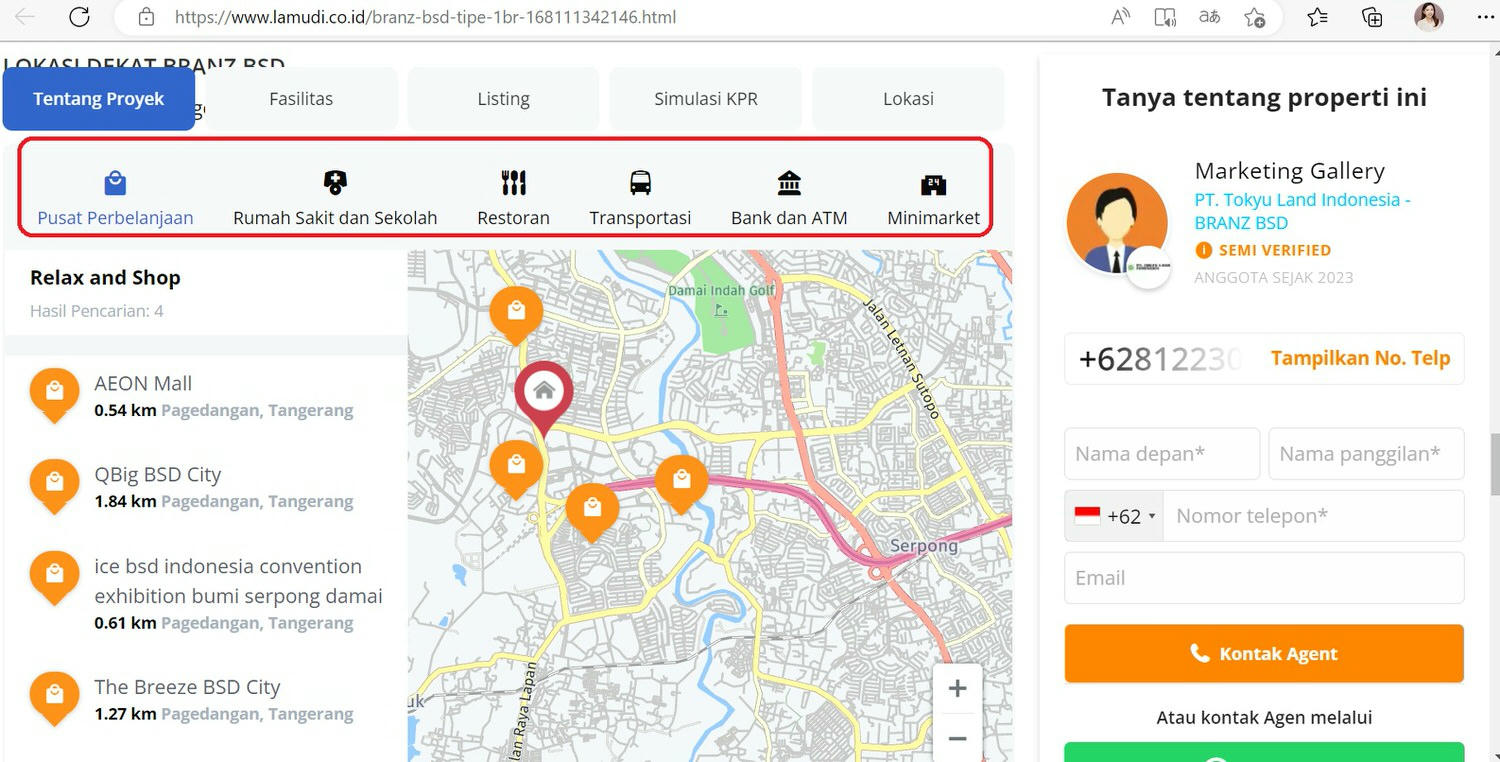Refresh the browser page

pos(79,17)
